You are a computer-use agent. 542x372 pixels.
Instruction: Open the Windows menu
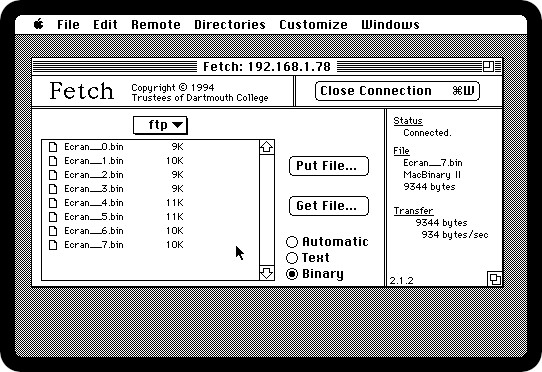pyautogui.click(x=391, y=25)
